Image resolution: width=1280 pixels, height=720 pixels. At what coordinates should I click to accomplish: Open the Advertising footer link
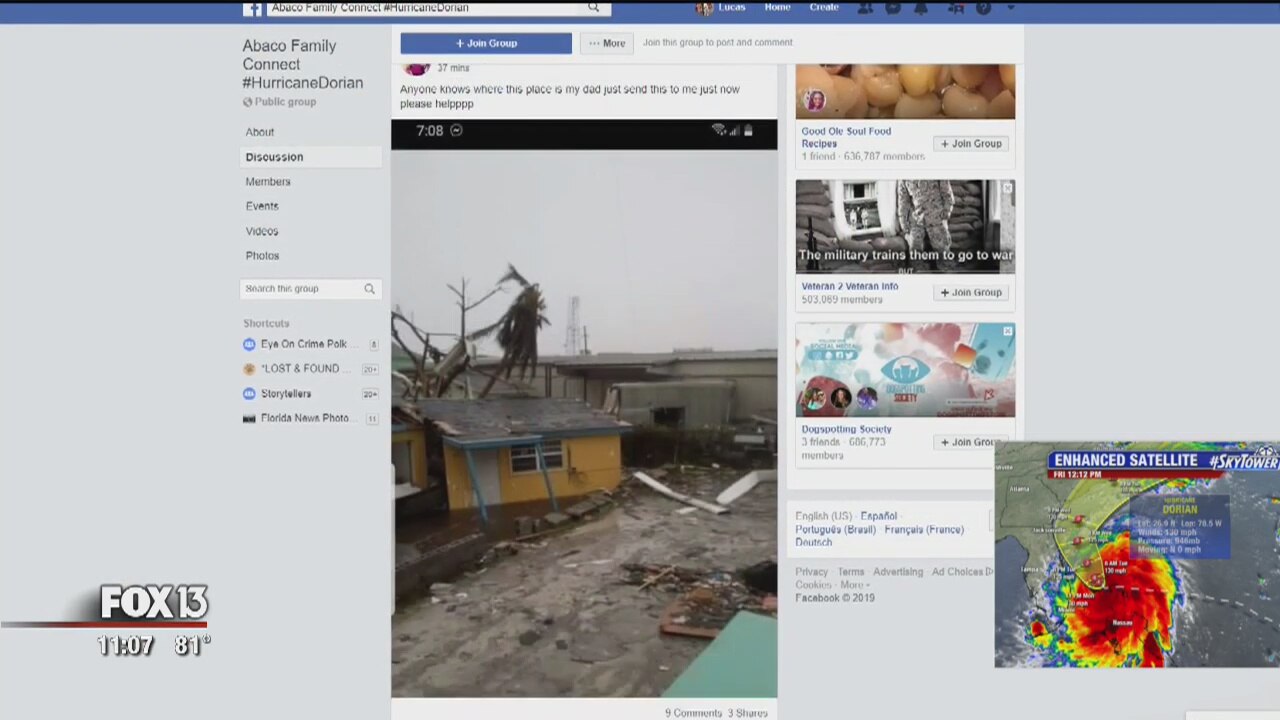coord(898,572)
